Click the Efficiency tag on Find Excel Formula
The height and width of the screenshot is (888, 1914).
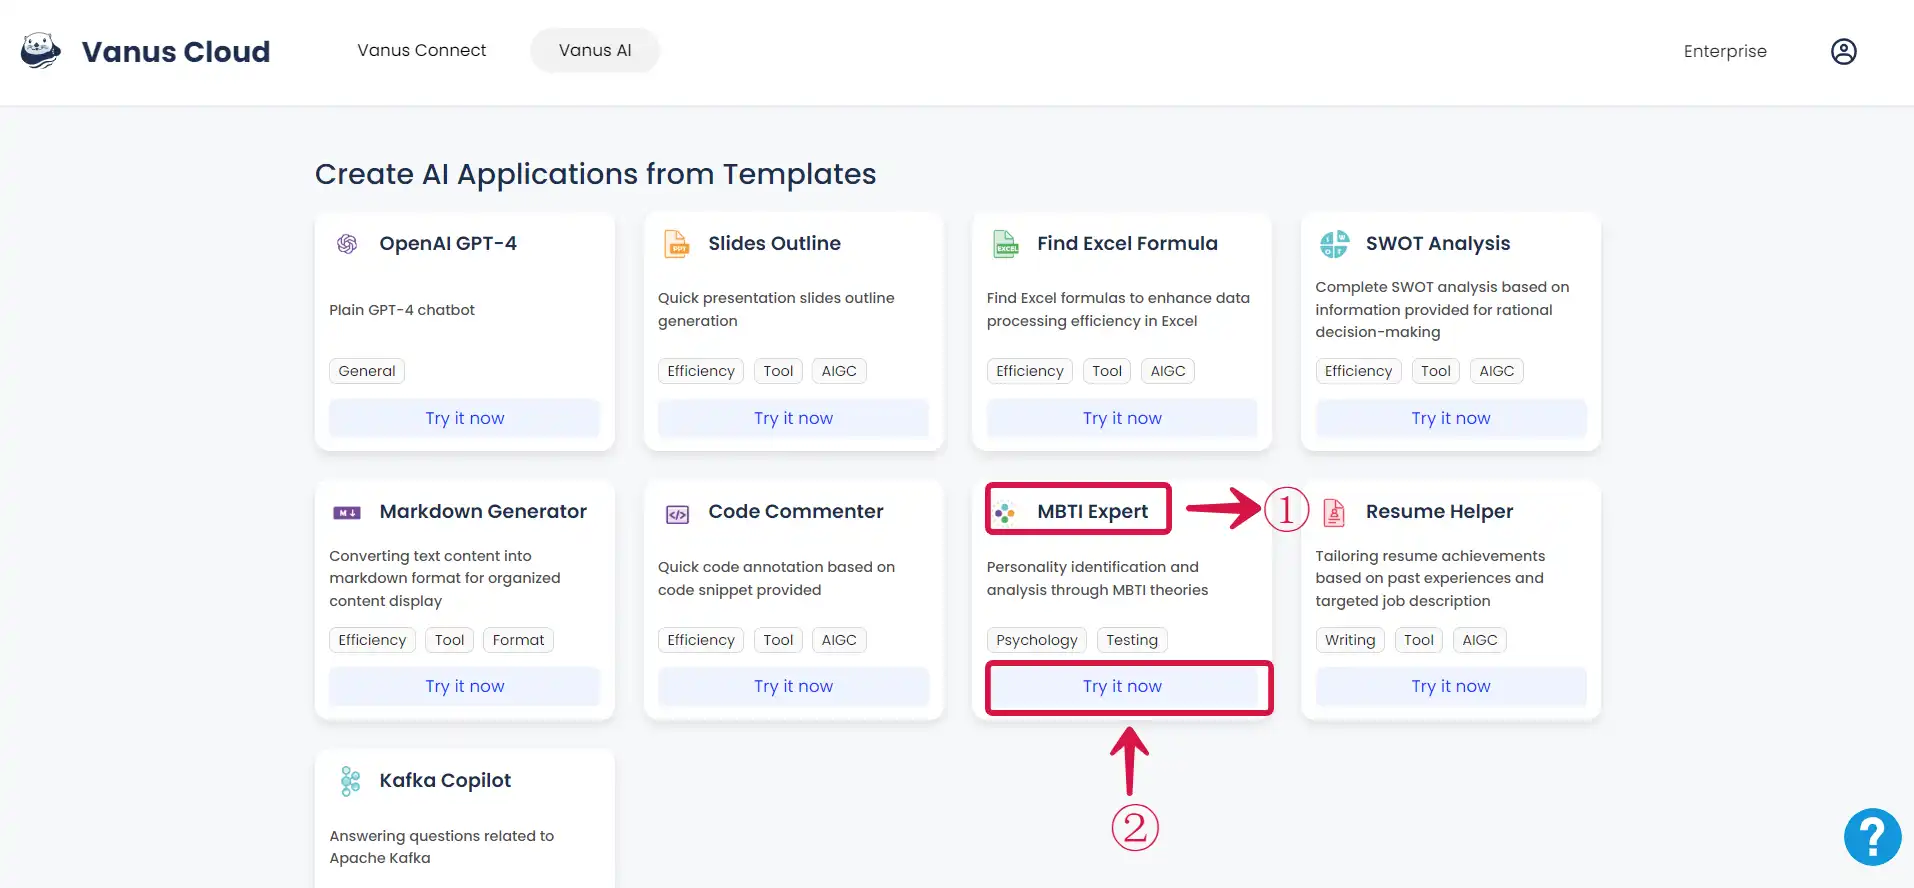click(1030, 371)
